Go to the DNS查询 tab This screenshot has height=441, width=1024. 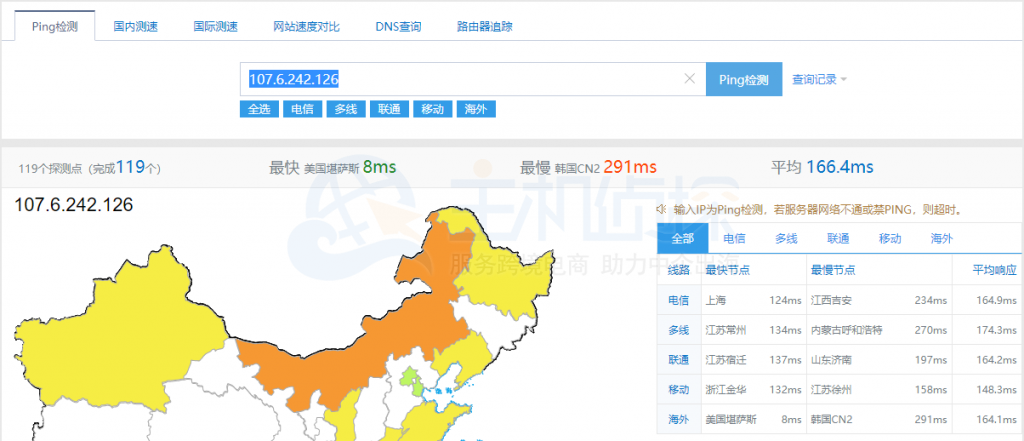click(399, 26)
